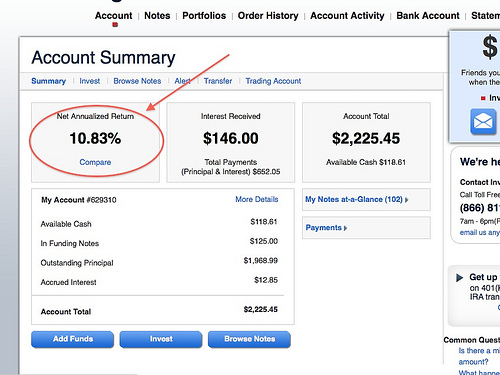Click the Outstanding Principal $1,968.99 value

[x=261, y=261]
